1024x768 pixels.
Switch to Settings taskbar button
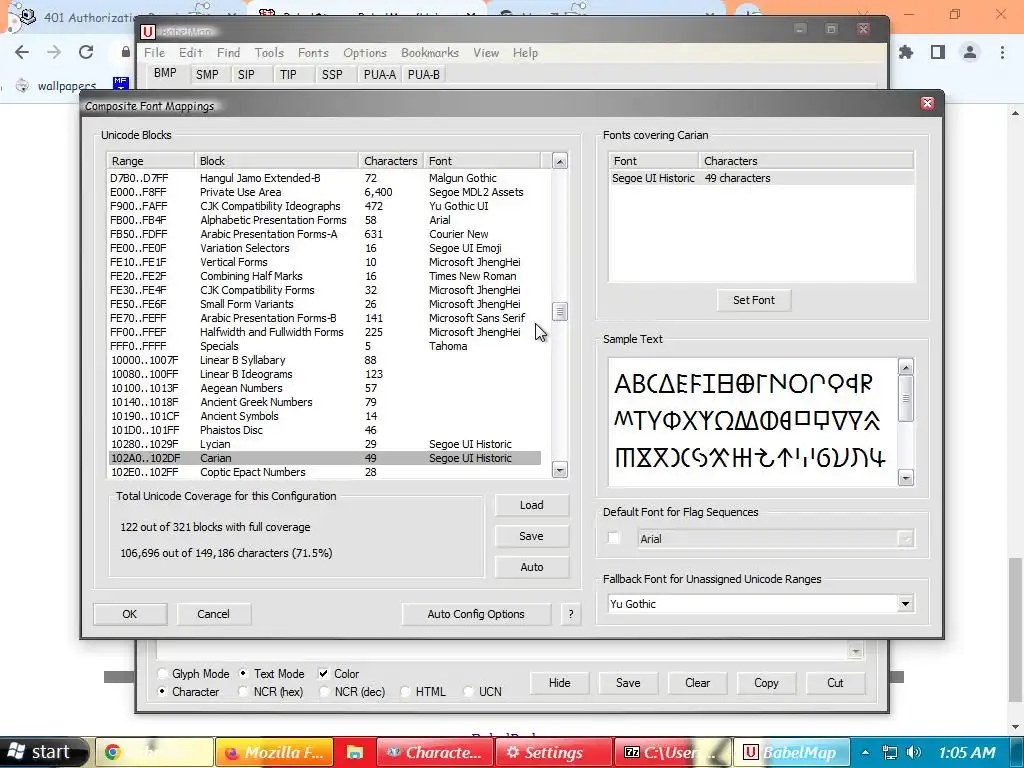(x=554, y=752)
